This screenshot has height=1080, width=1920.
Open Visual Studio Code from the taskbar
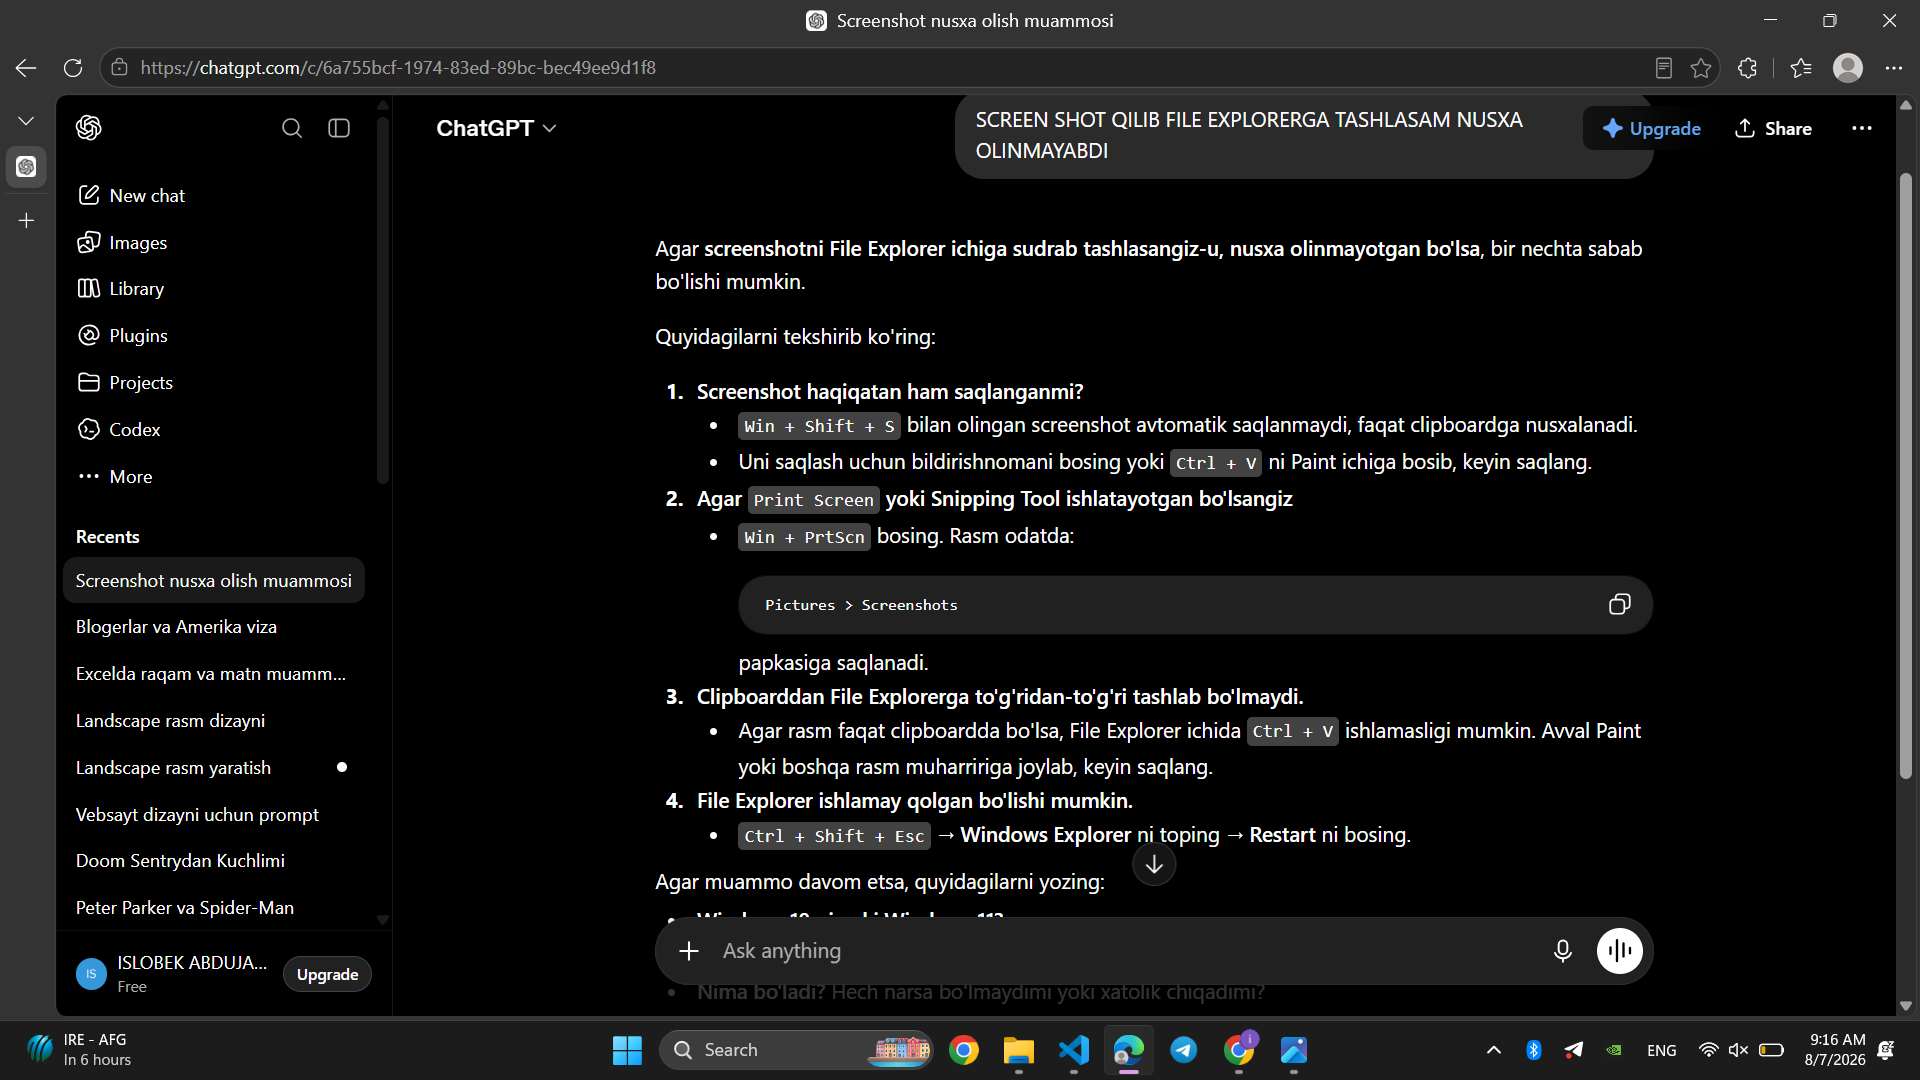1074,1050
